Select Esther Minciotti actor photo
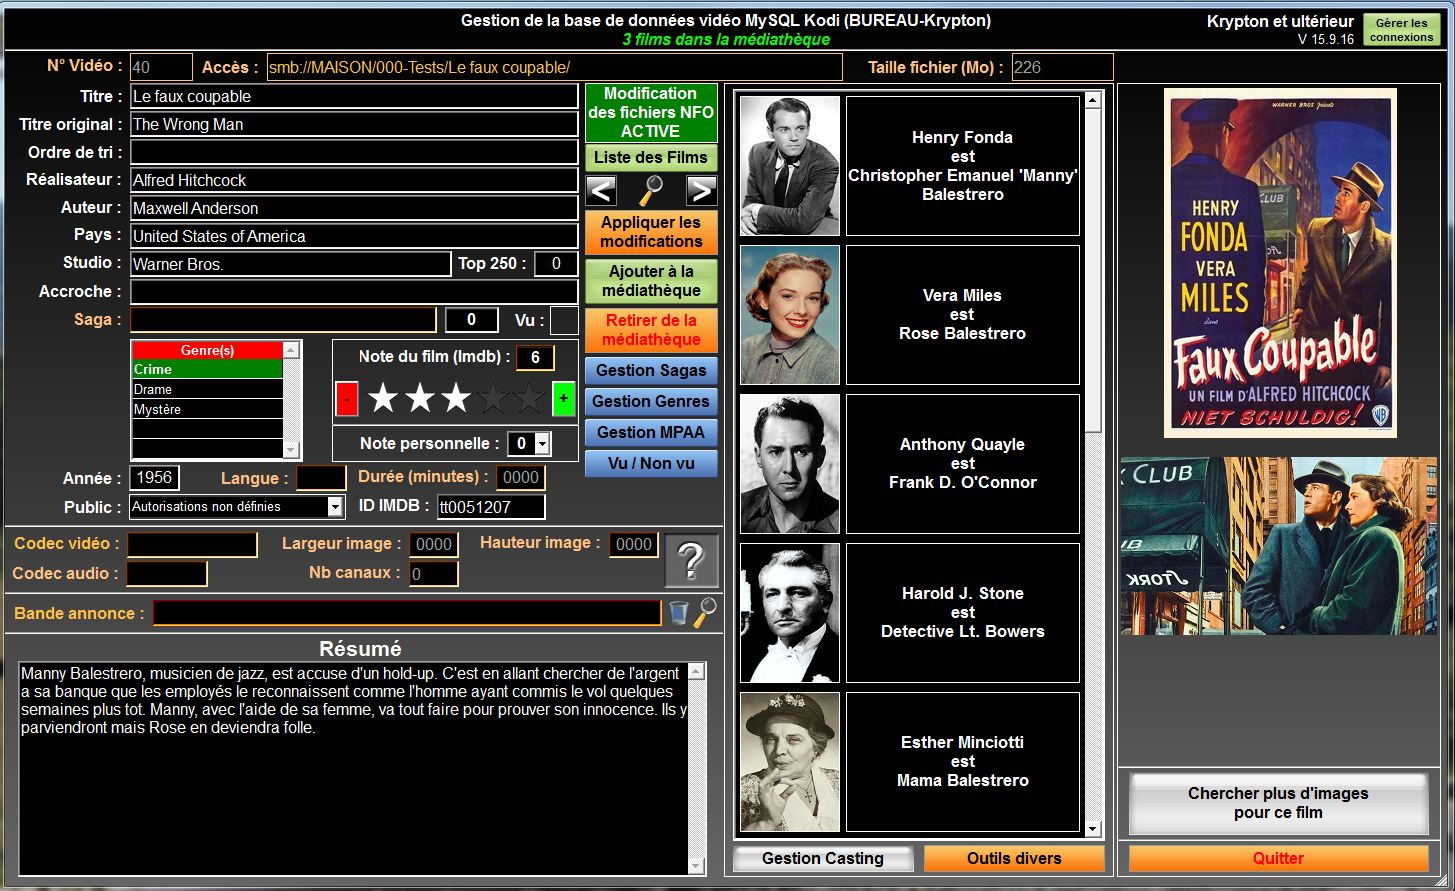Viewport: 1455px width, 891px height. coord(790,762)
